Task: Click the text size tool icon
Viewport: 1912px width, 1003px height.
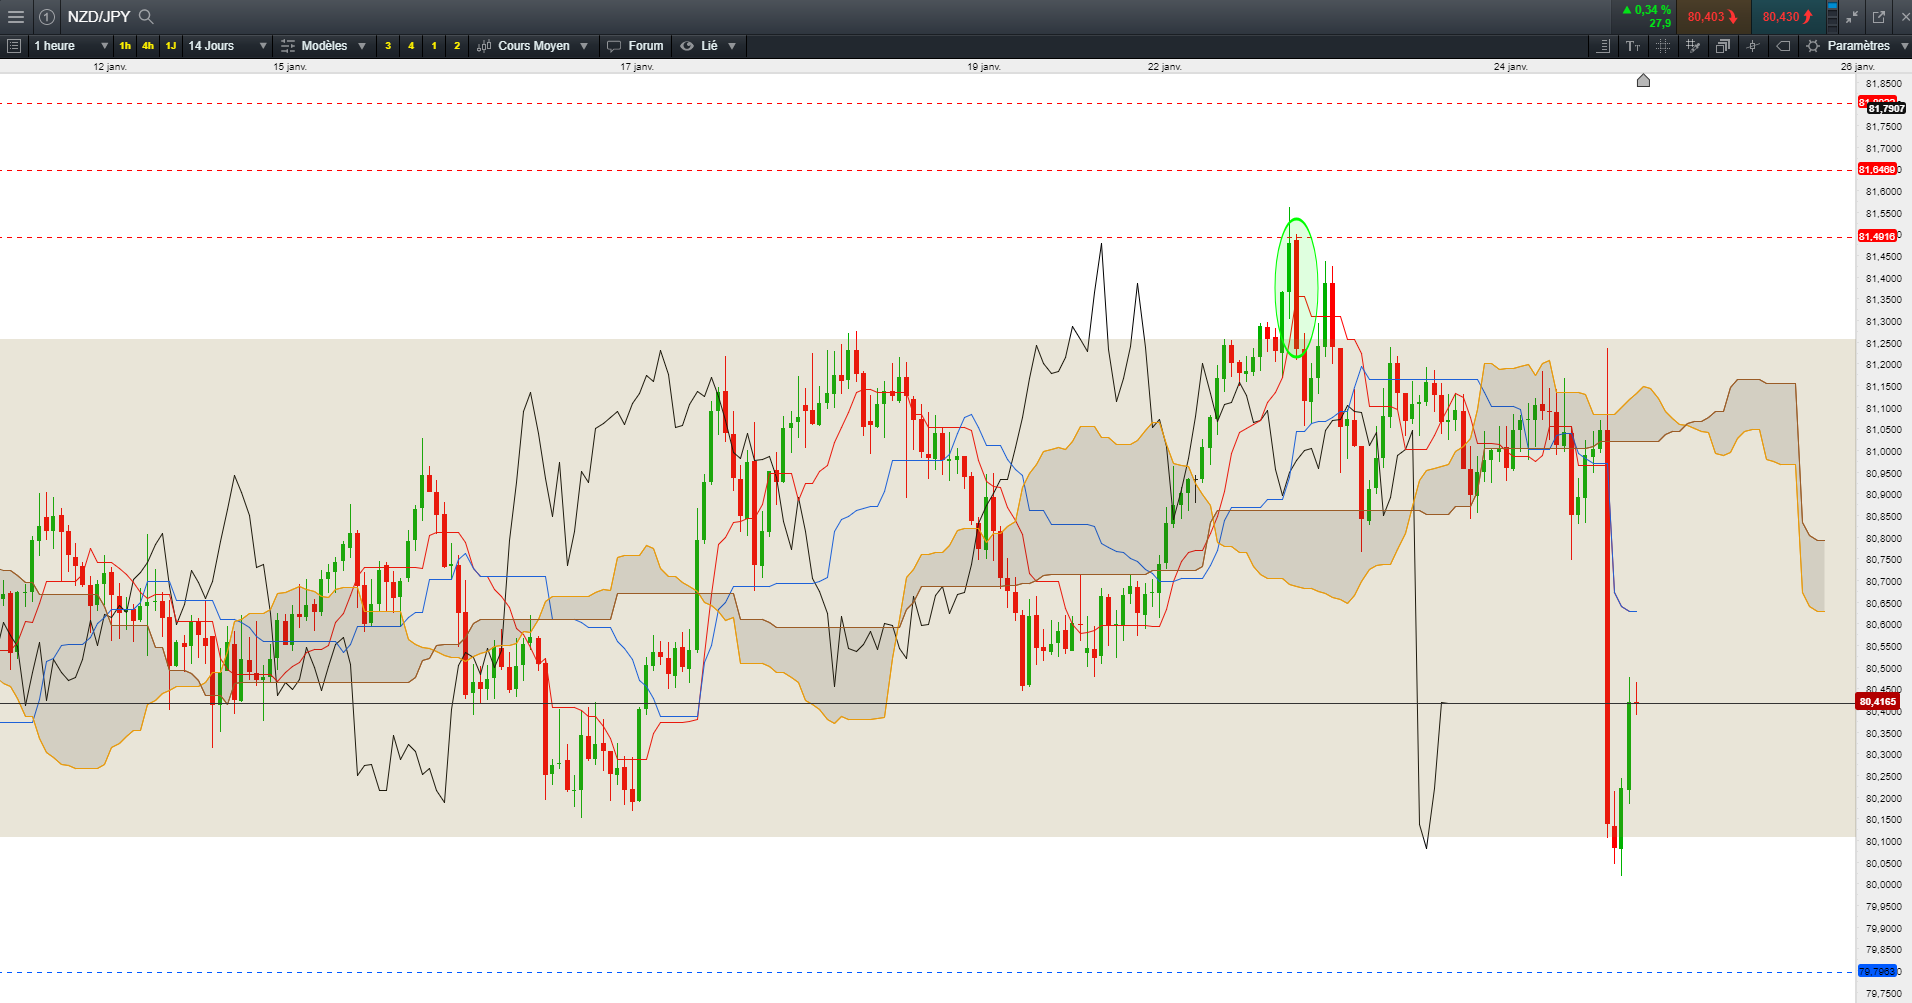Action: (1633, 46)
